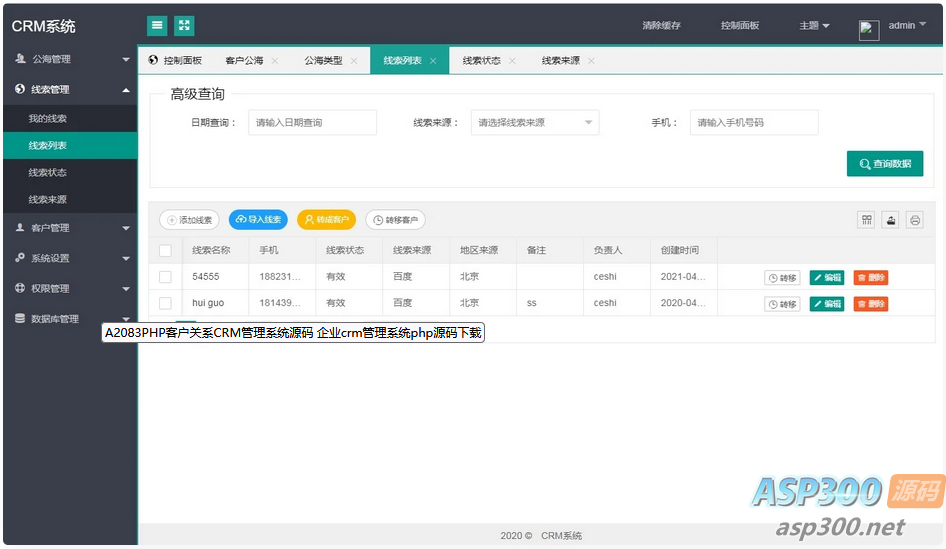Switch to the 线索状态 tab

click(481, 61)
